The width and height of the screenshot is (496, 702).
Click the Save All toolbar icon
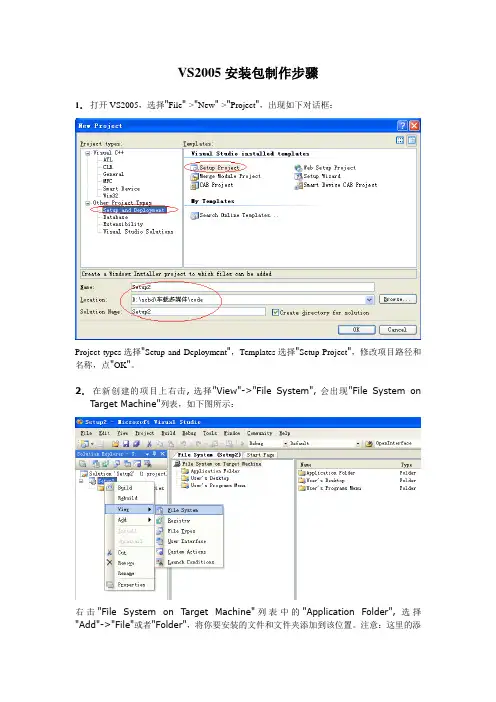136,443
